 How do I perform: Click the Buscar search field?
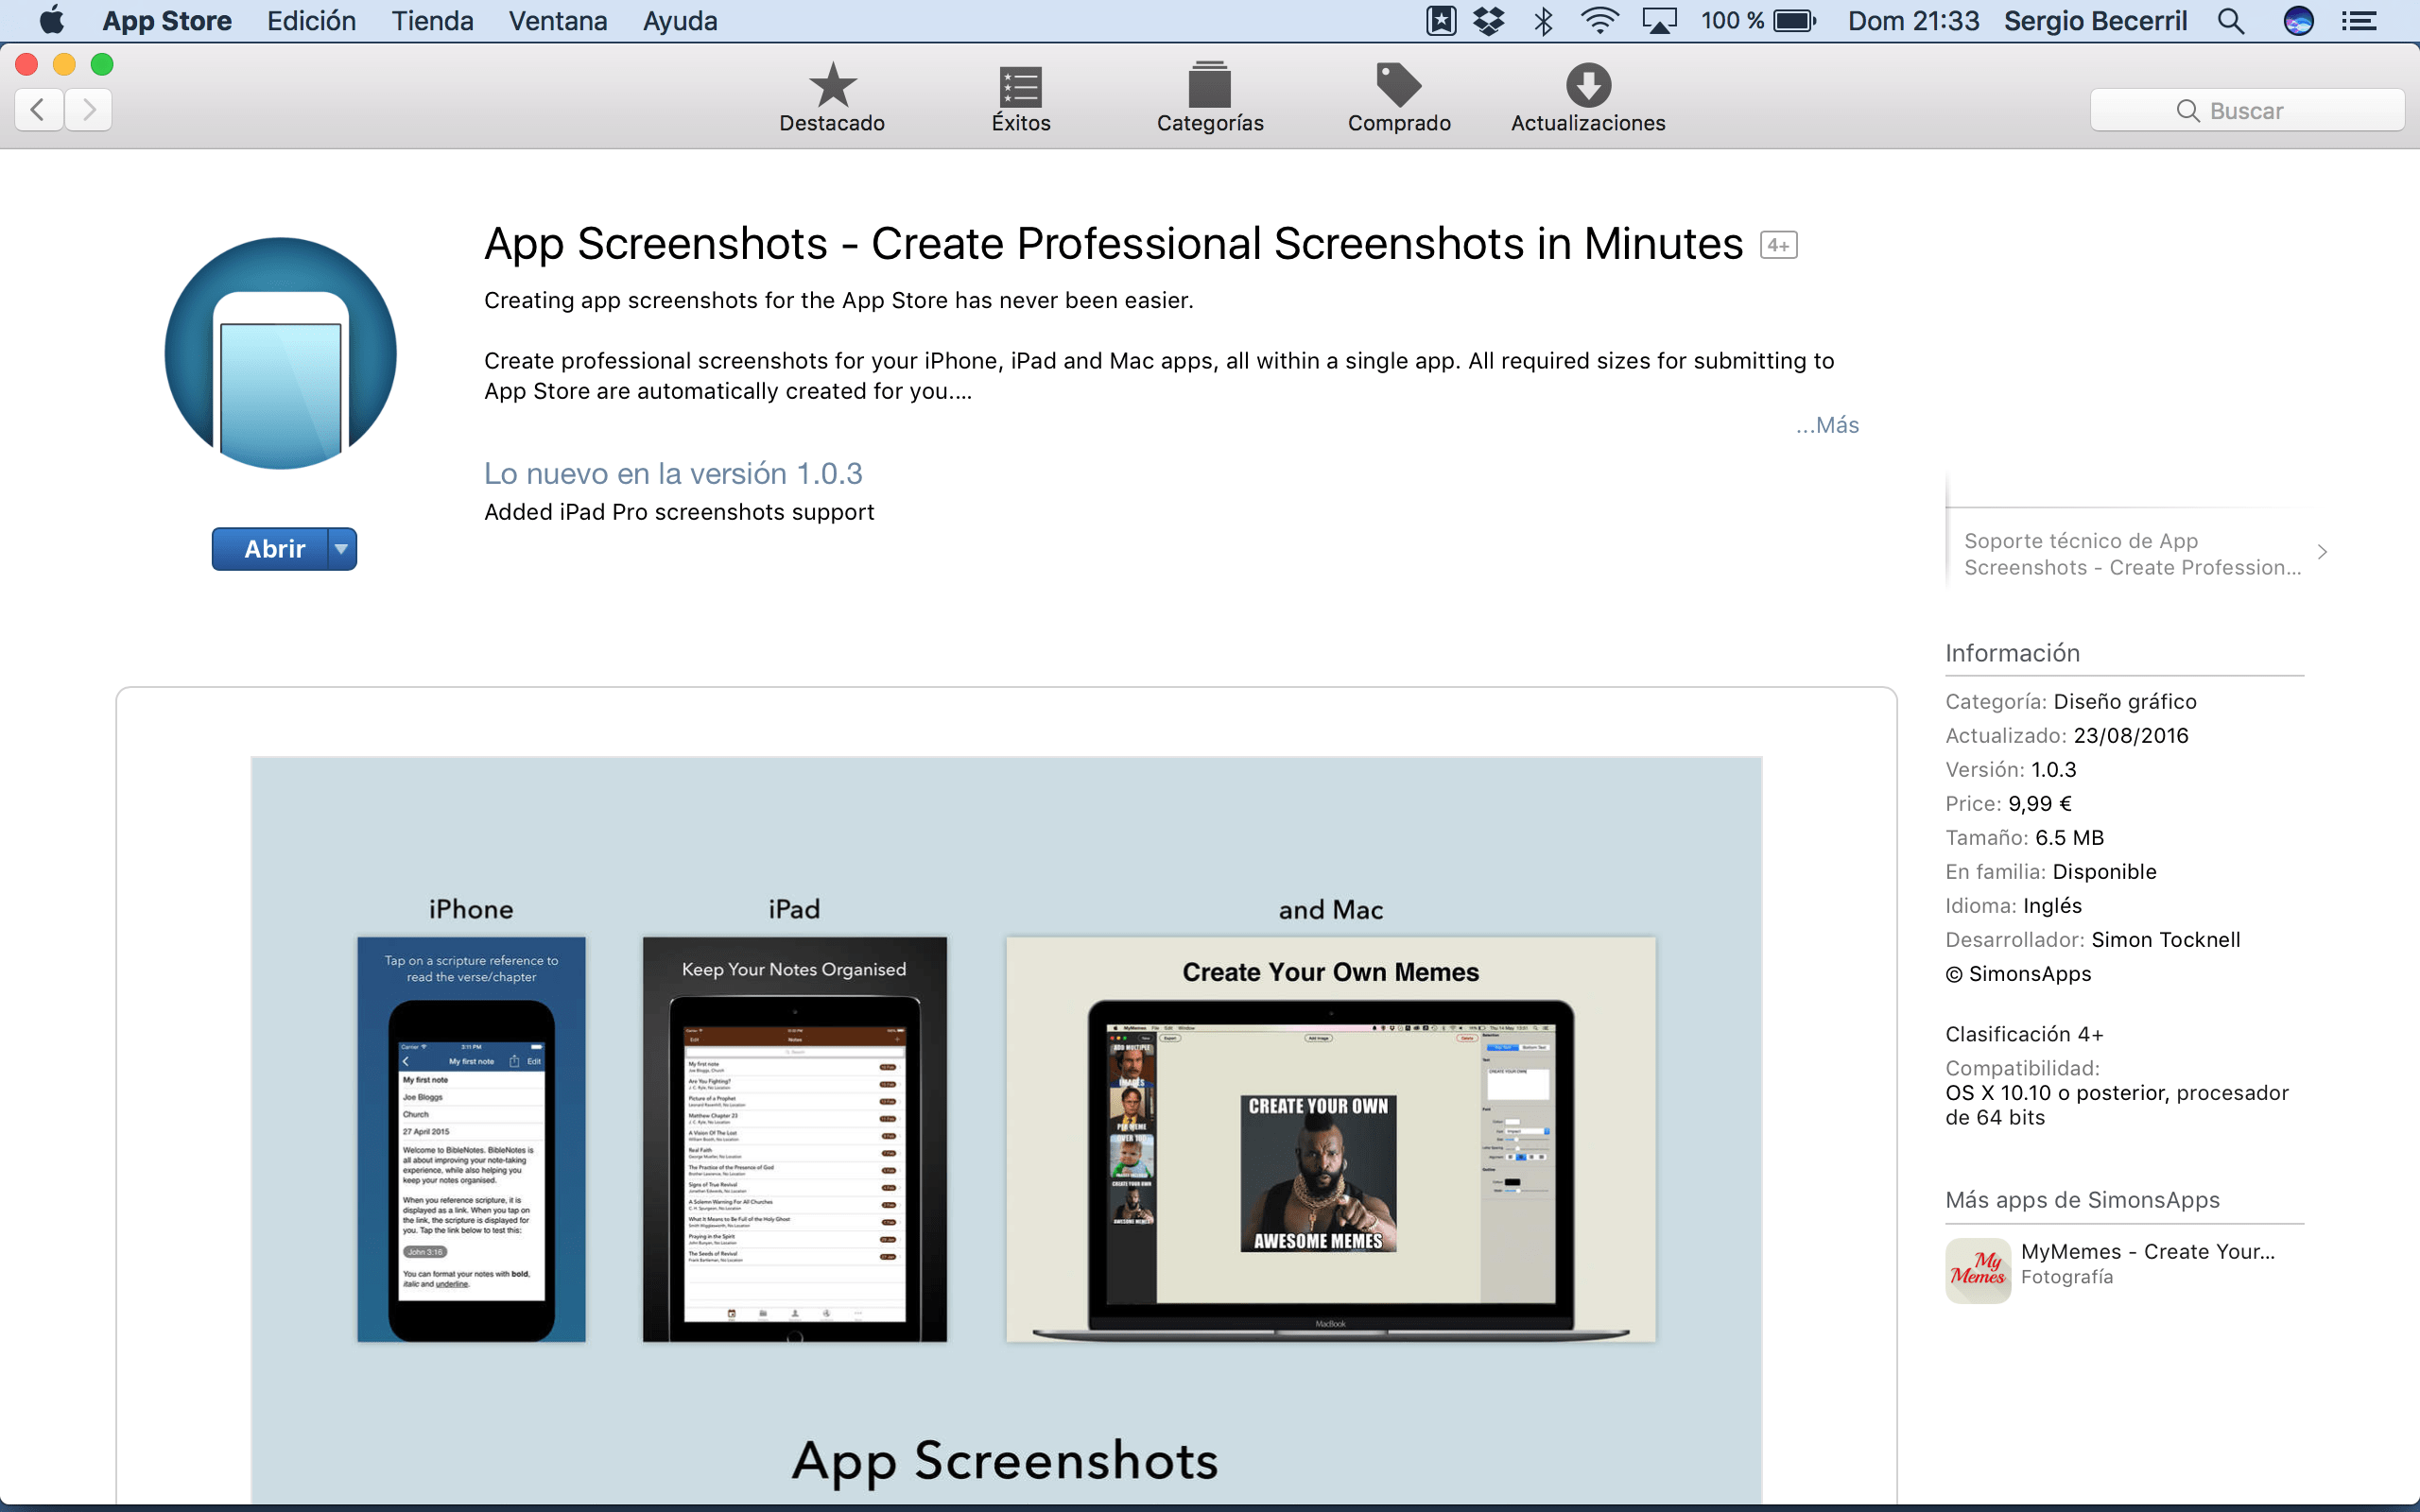point(2246,110)
